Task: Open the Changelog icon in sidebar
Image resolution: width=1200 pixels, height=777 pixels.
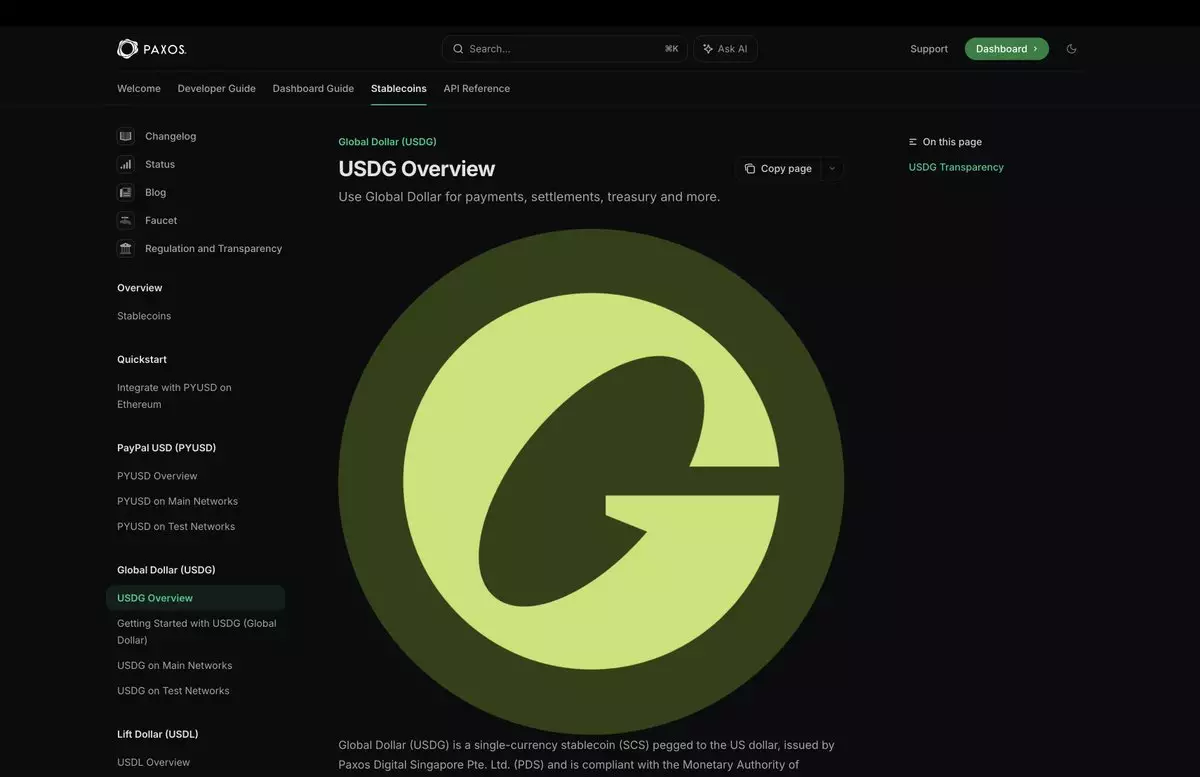Action: pyautogui.click(x=126, y=136)
